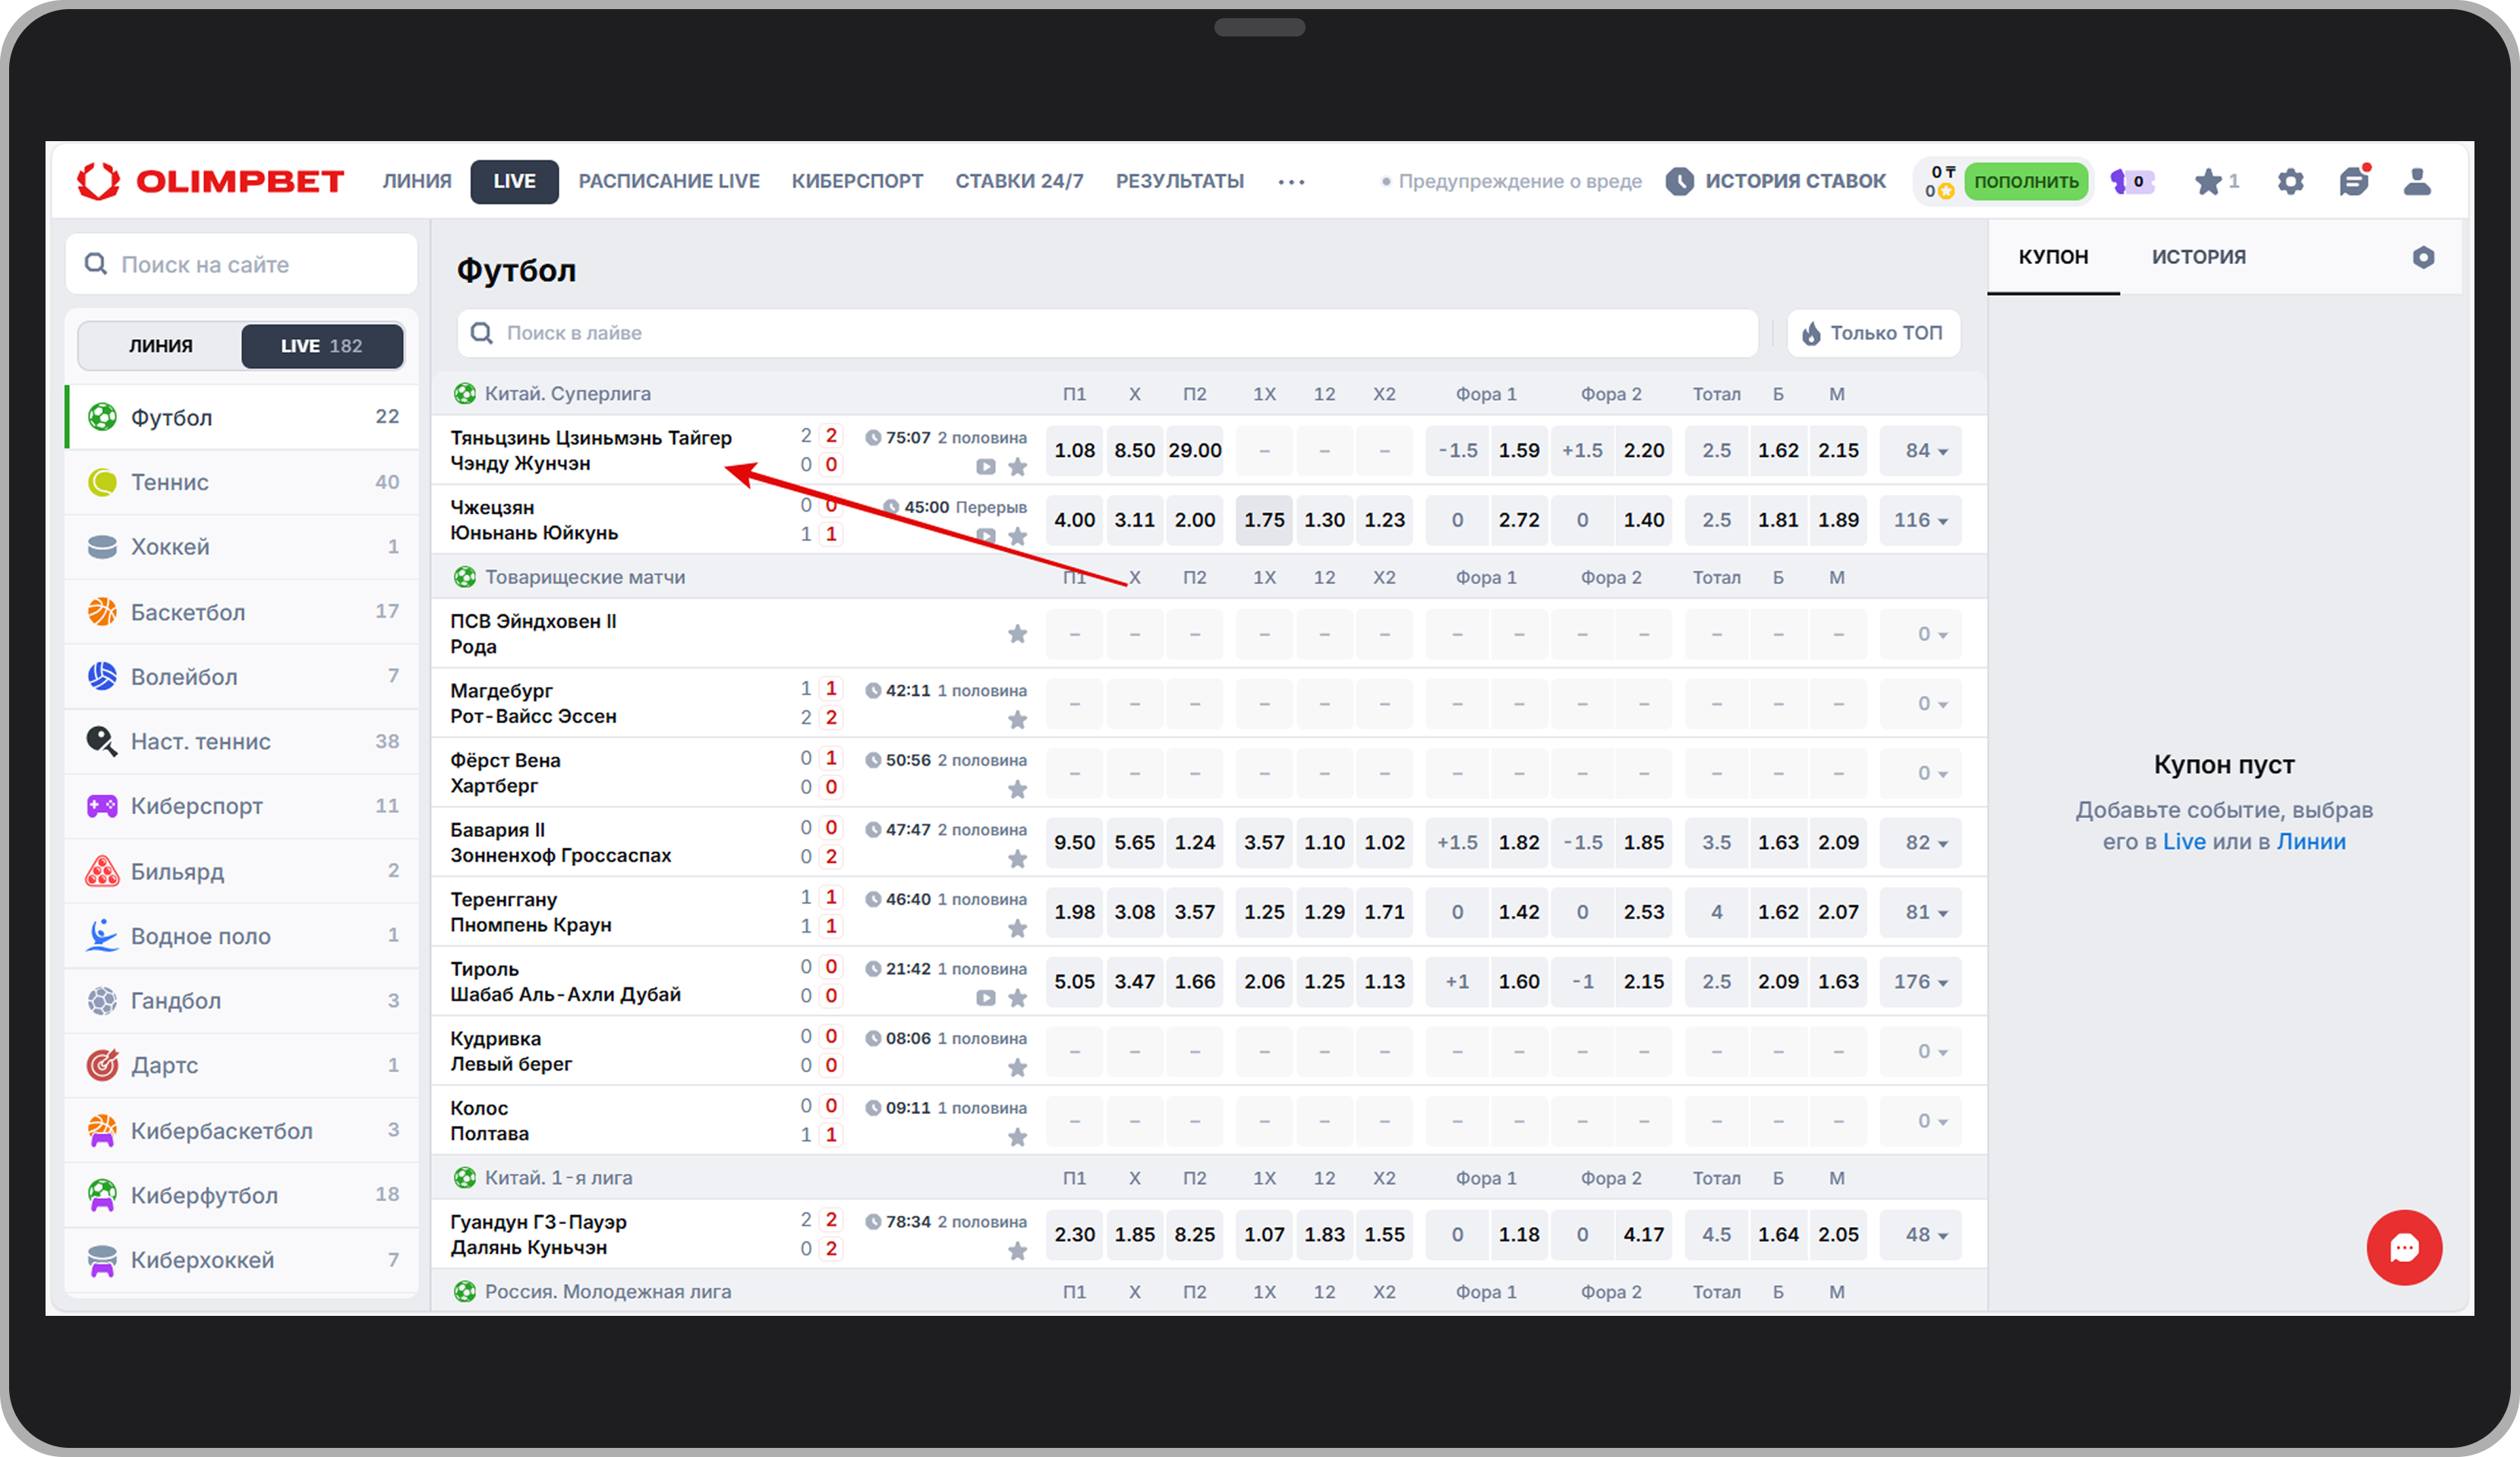Expand 176 markets for Тироль match
Image resolution: width=2520 pixels, height=1457 pixels.
click(x=1920, y=981)
